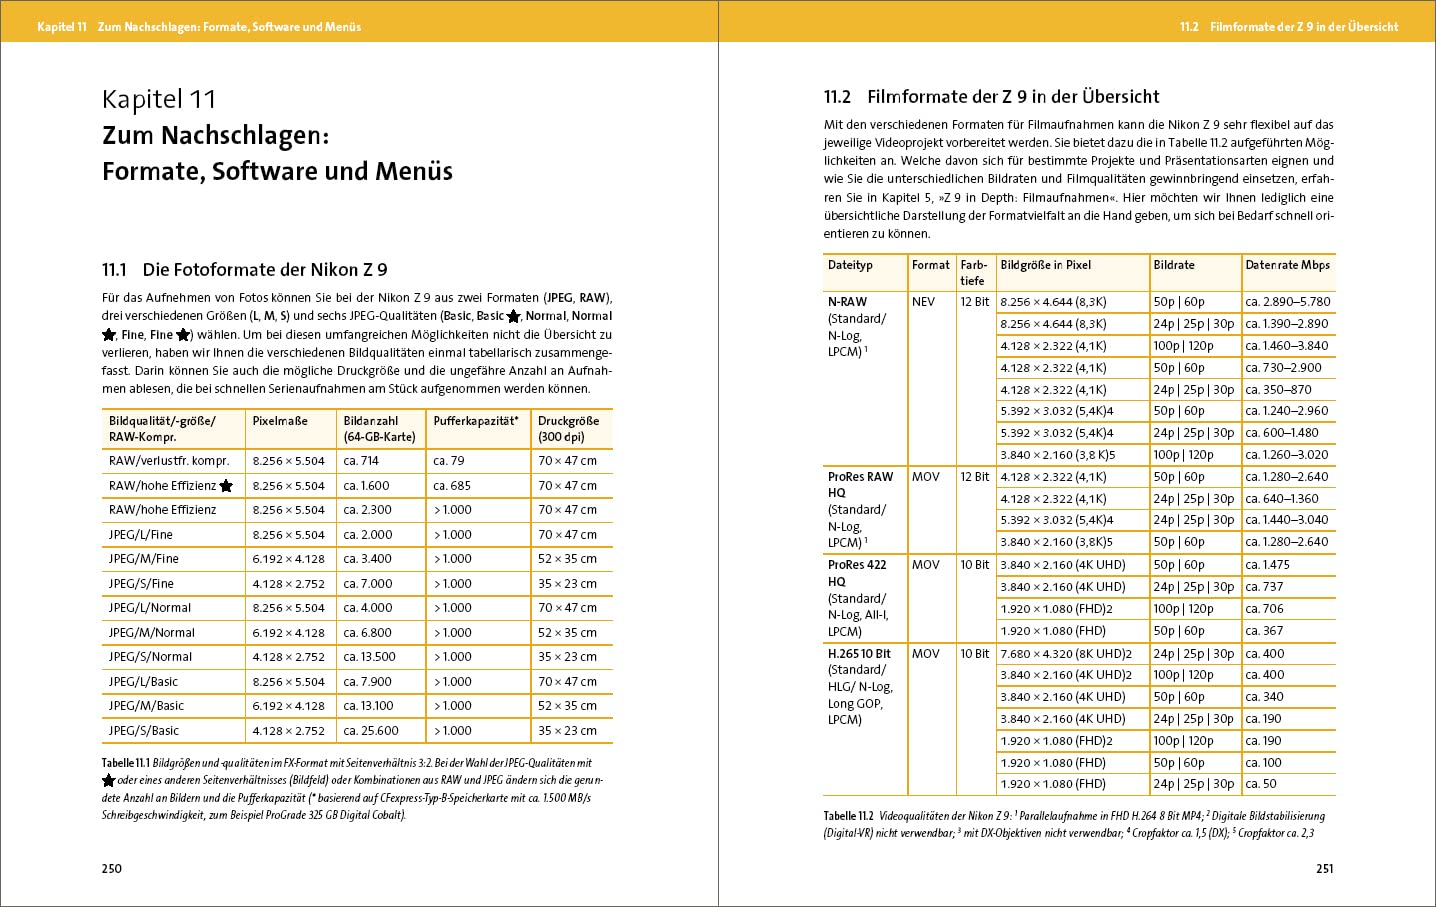
Task: Click the "ca. 13.500" image count cell
Action: point(370,657)
